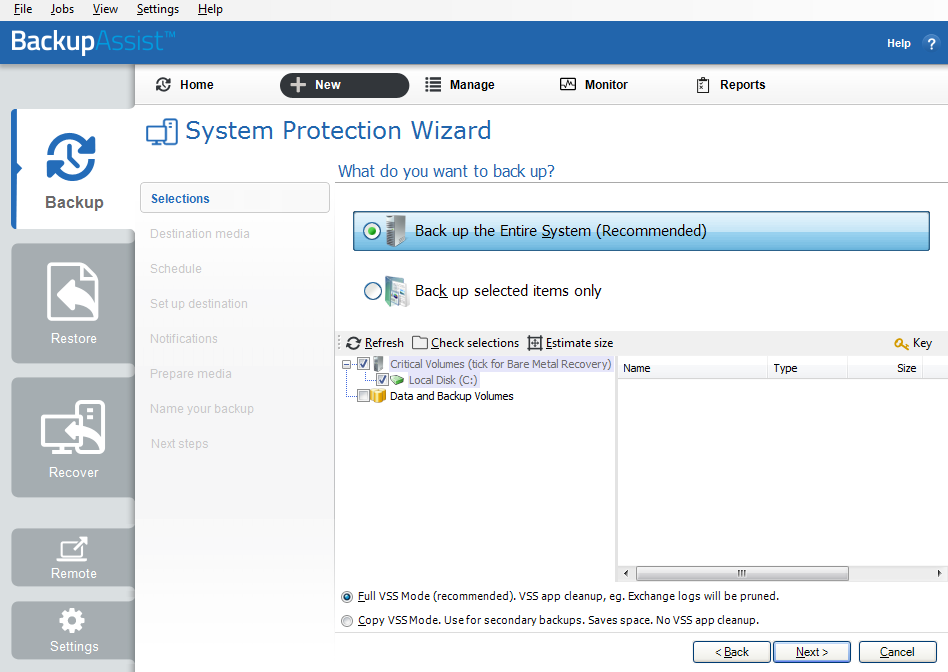Open the New tab
The image size is (948, 672).
click(x=344, y=85)
